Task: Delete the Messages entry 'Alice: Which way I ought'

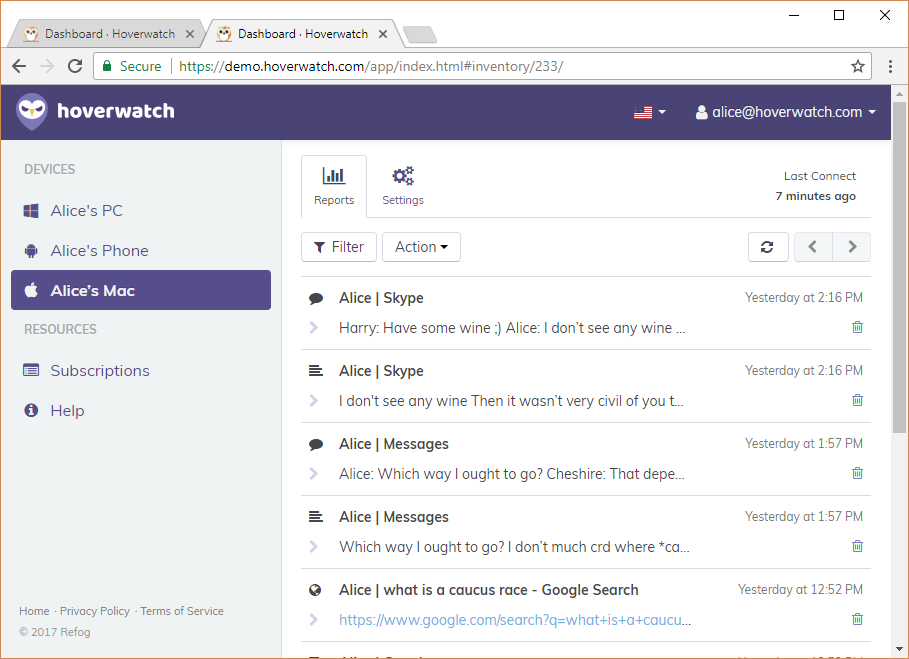Action: 857,473
